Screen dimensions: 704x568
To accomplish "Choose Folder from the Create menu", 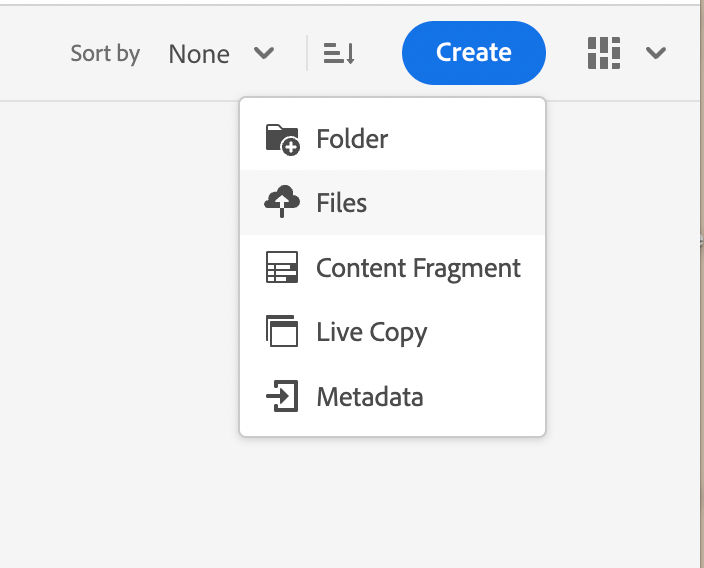I will pyautogui.click(x=392, y=138).
